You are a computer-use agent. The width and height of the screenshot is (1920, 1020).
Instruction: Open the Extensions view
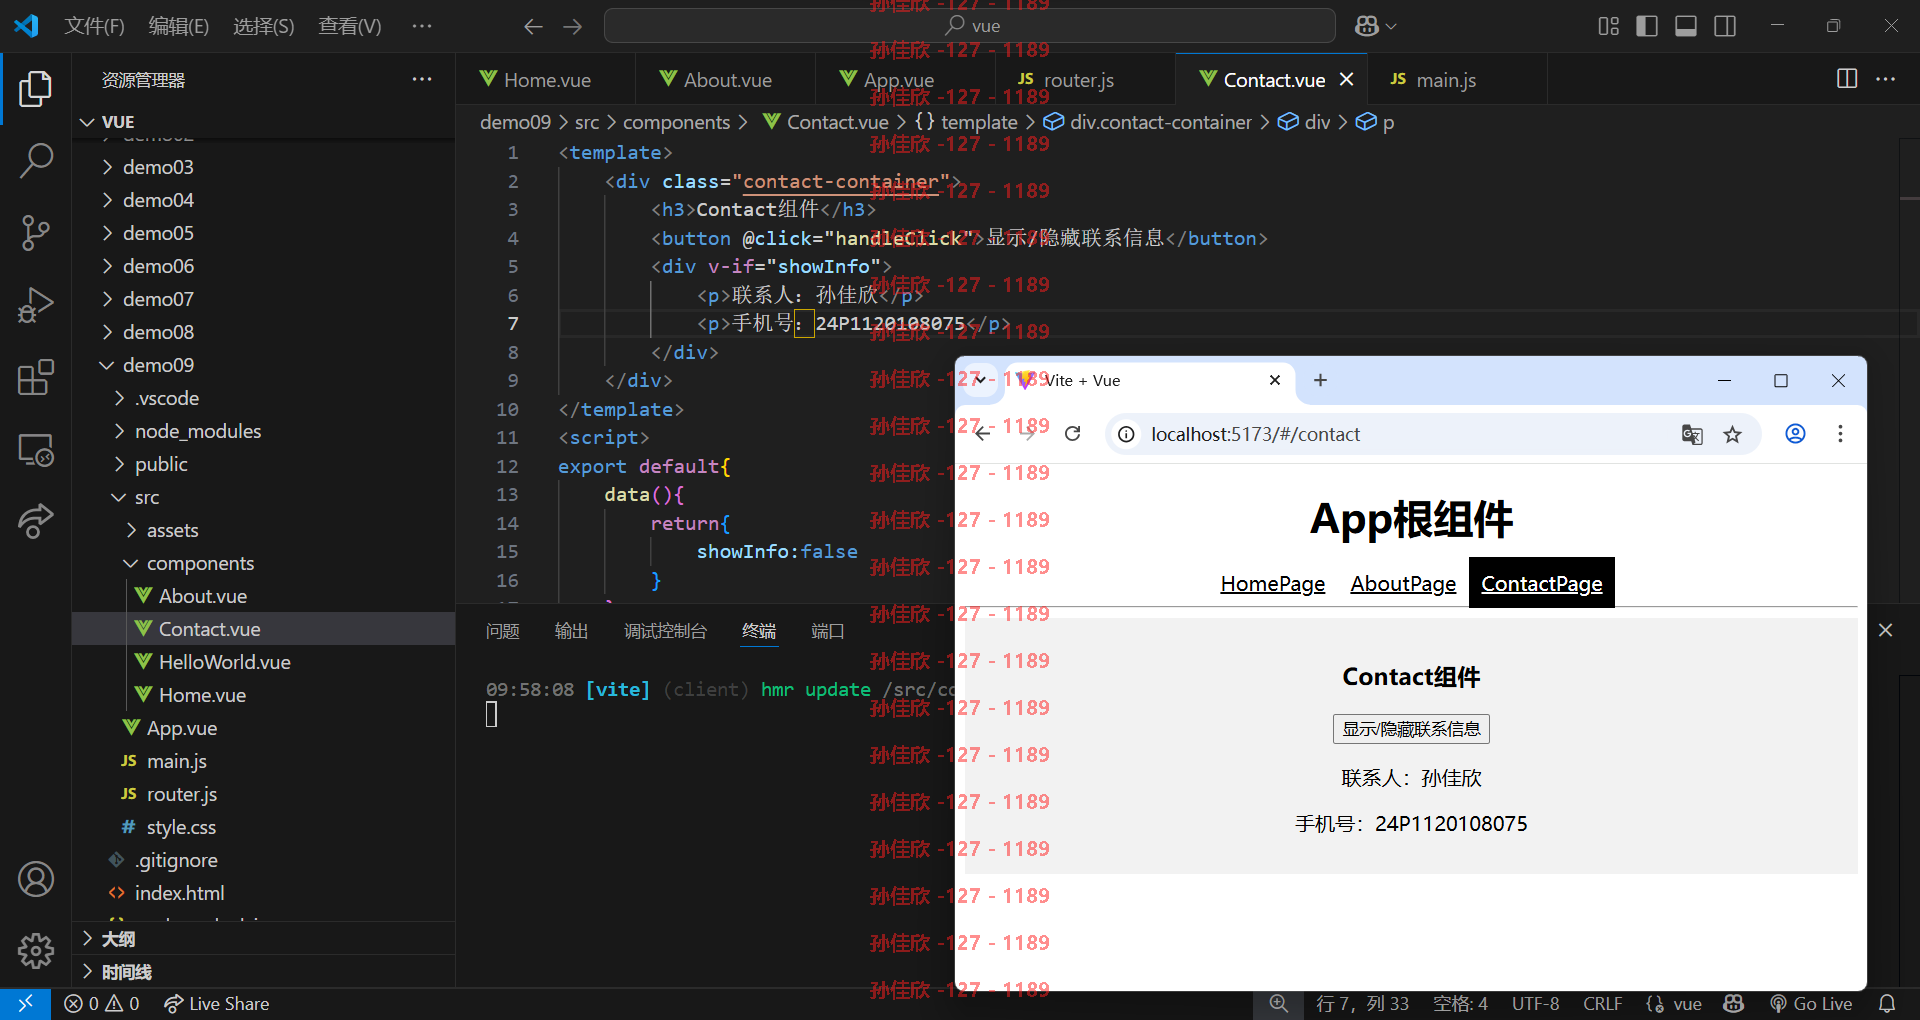tap(36, 377)
